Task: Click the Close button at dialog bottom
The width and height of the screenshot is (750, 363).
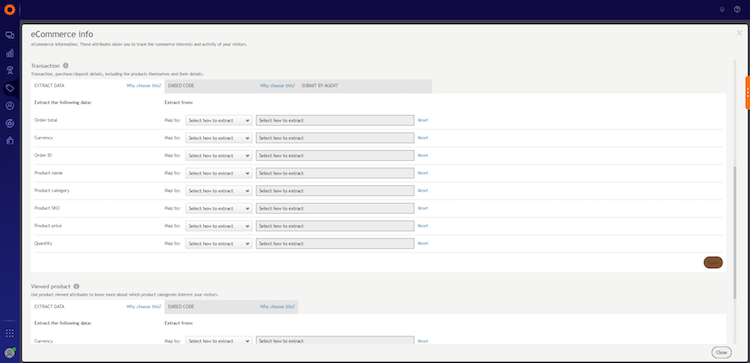Action: click(721, 352)
